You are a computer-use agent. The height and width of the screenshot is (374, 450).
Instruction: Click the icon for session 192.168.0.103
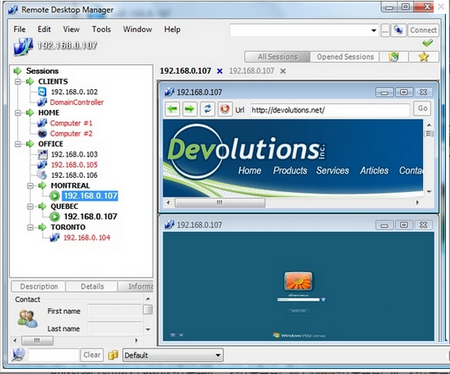click(42, 154)
